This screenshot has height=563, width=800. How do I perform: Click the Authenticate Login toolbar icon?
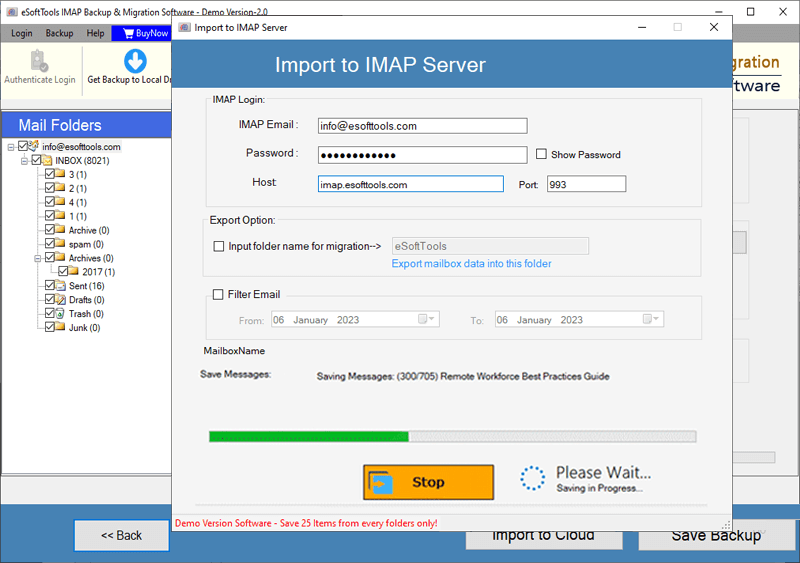pyautogui.click(x=39, y=61)
